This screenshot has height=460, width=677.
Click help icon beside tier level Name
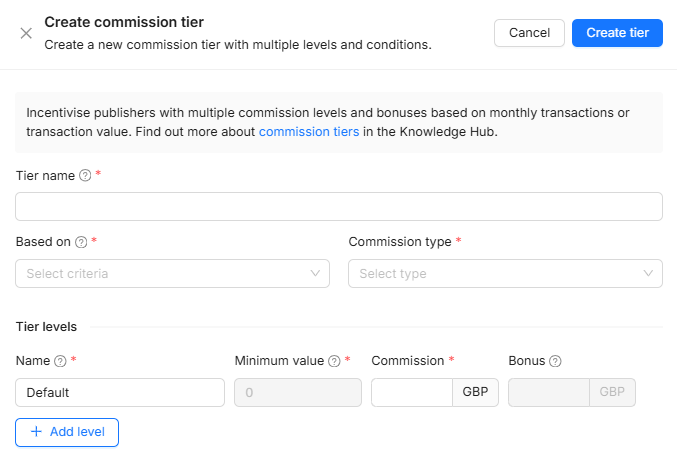click(x=60, y=360)
